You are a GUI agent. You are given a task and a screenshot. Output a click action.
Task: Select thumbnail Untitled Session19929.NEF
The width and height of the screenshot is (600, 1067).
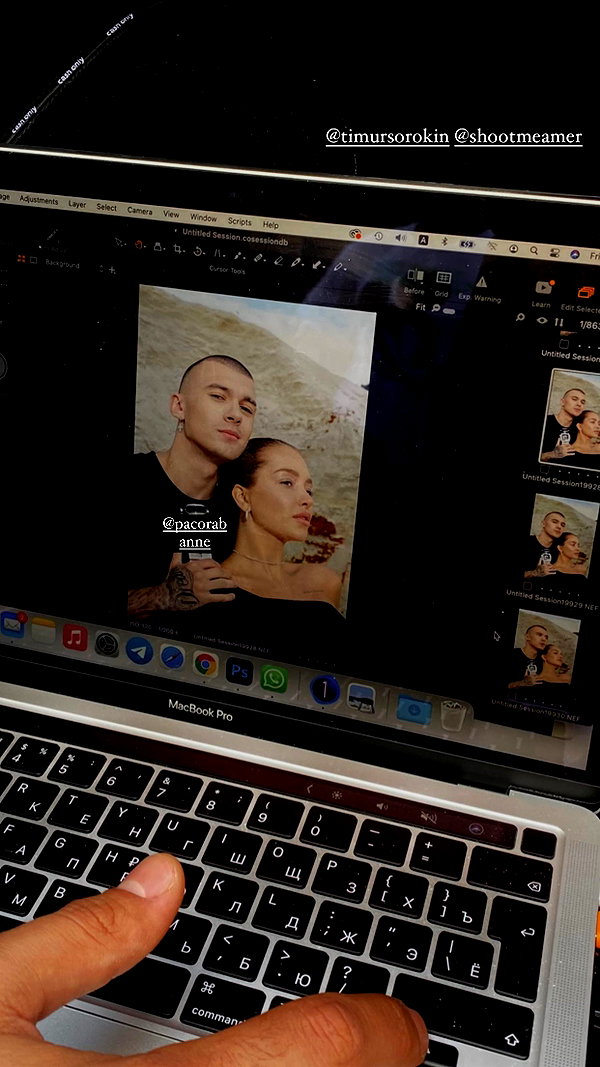pos(562,536)
